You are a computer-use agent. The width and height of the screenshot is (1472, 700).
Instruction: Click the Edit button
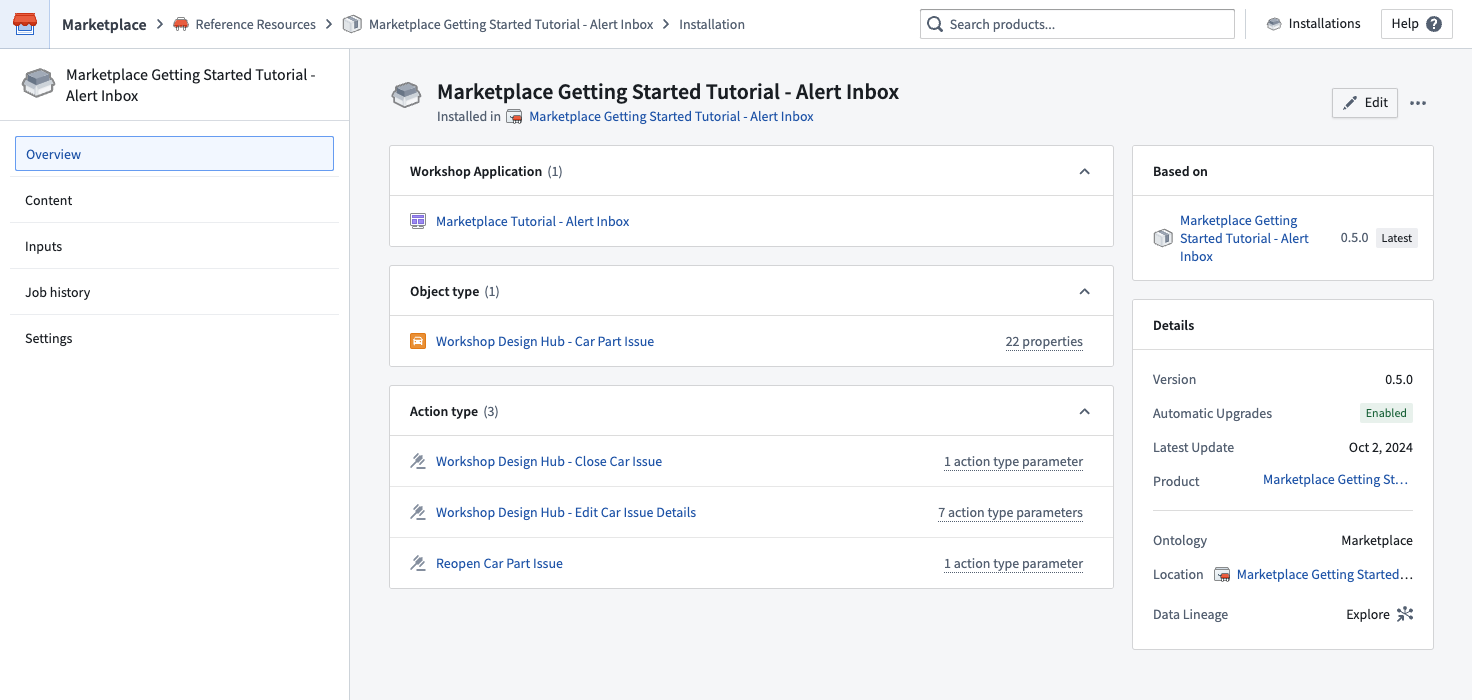tap(1365, 103)
